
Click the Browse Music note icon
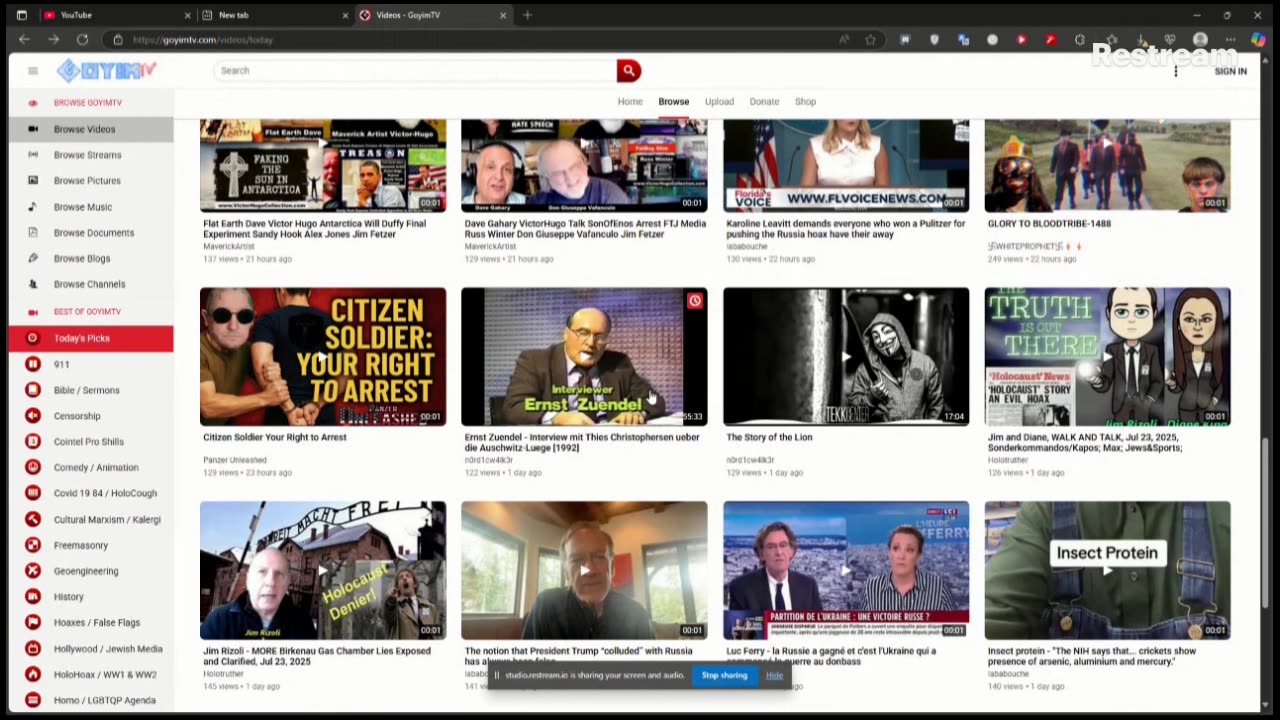point(33,207)
